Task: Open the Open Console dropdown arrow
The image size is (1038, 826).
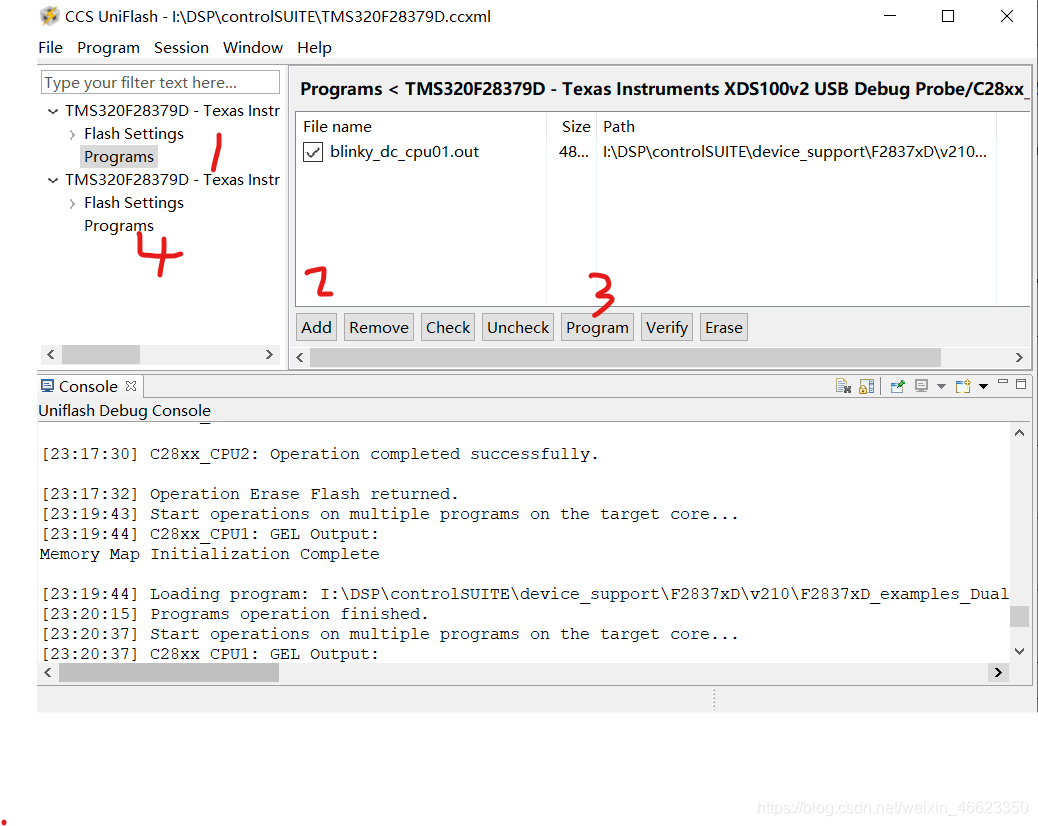Action: tap(983, 387)
